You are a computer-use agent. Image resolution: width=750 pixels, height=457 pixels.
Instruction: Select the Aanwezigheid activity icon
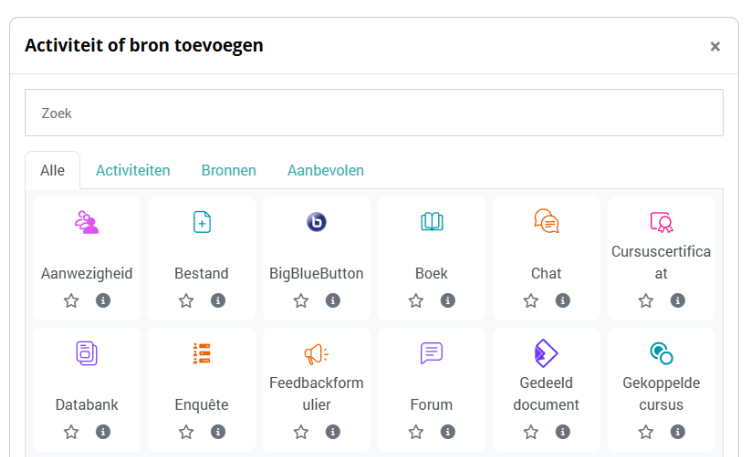87,222
